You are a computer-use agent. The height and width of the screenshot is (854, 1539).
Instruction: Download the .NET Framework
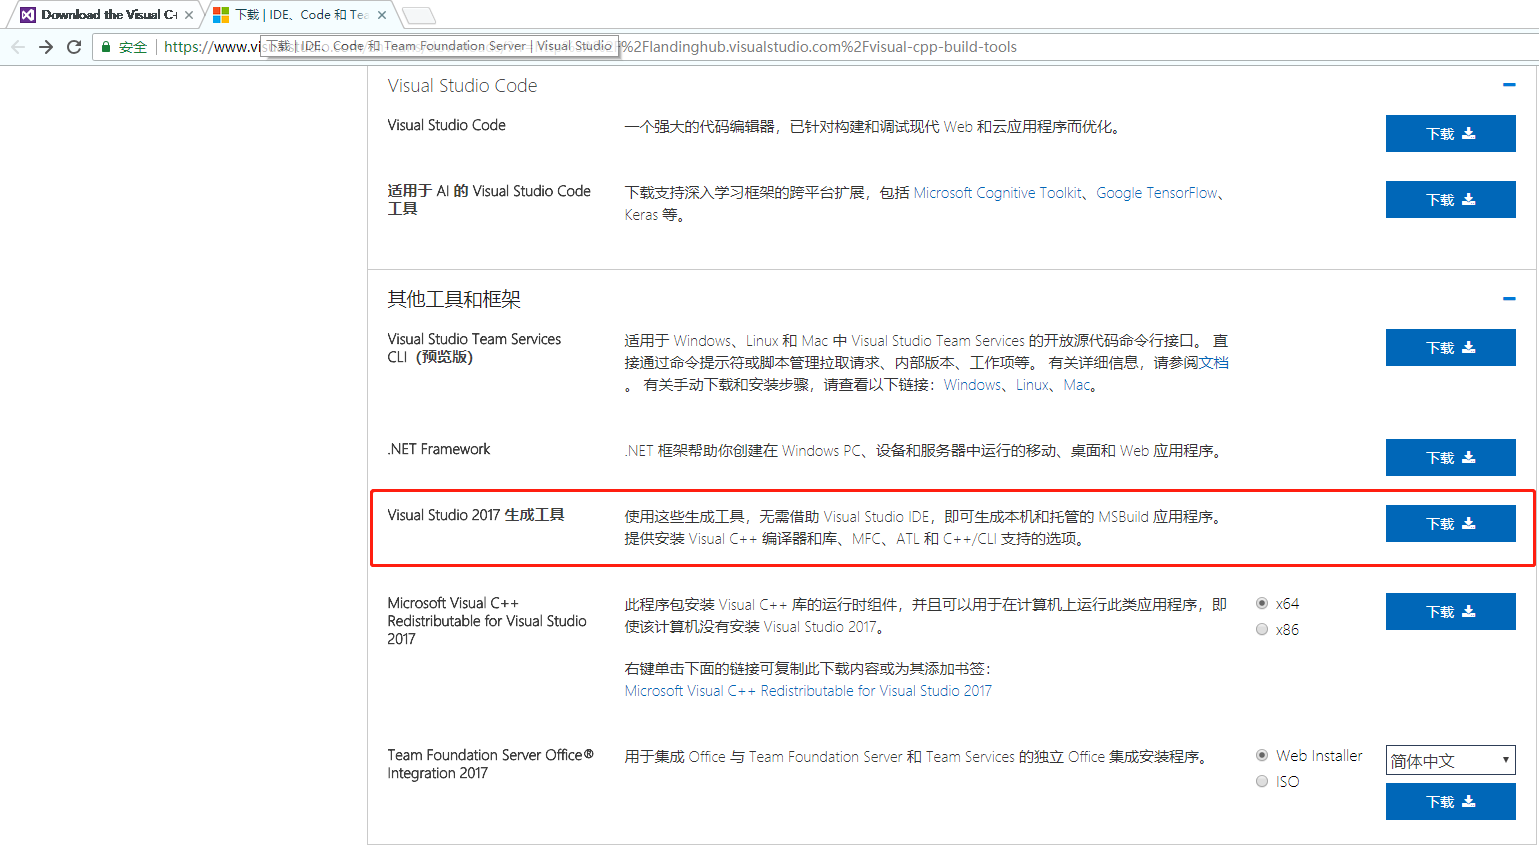[1450, 457]
